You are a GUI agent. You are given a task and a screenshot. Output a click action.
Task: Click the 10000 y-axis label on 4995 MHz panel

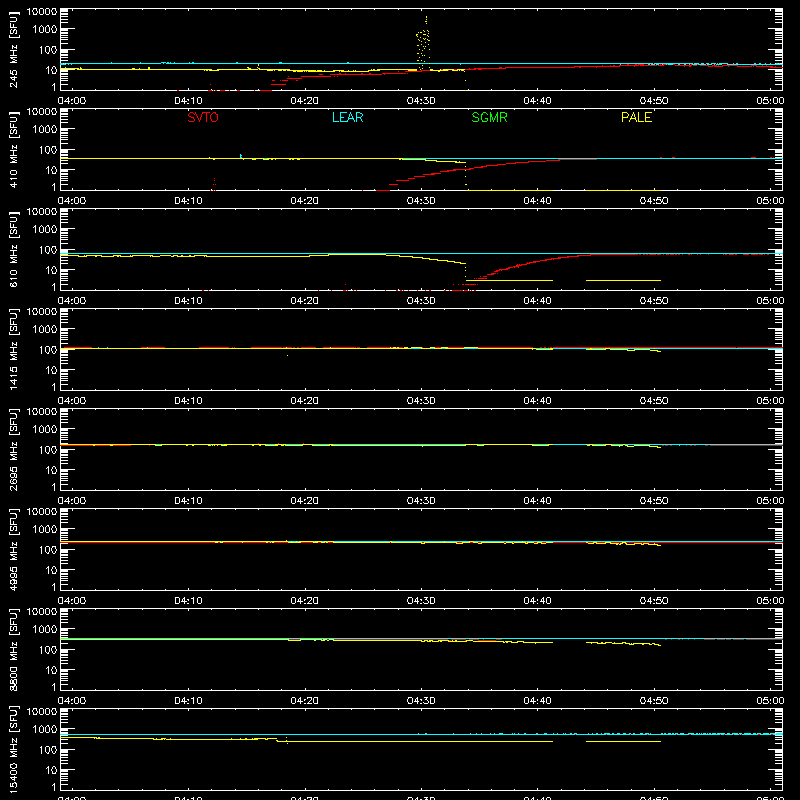click(x=42, y=512)
